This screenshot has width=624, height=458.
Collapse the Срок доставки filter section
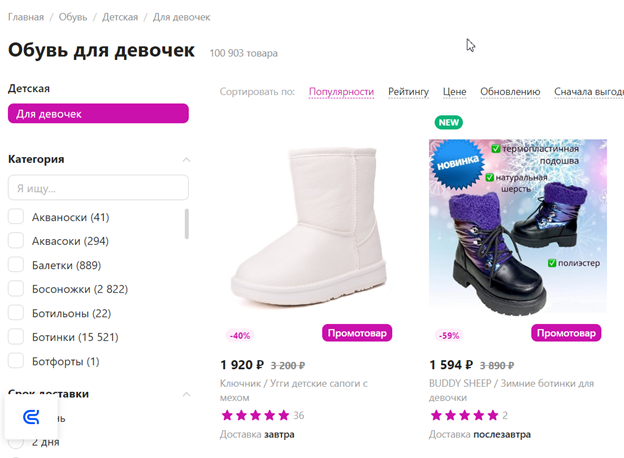(x=186, y=394)
